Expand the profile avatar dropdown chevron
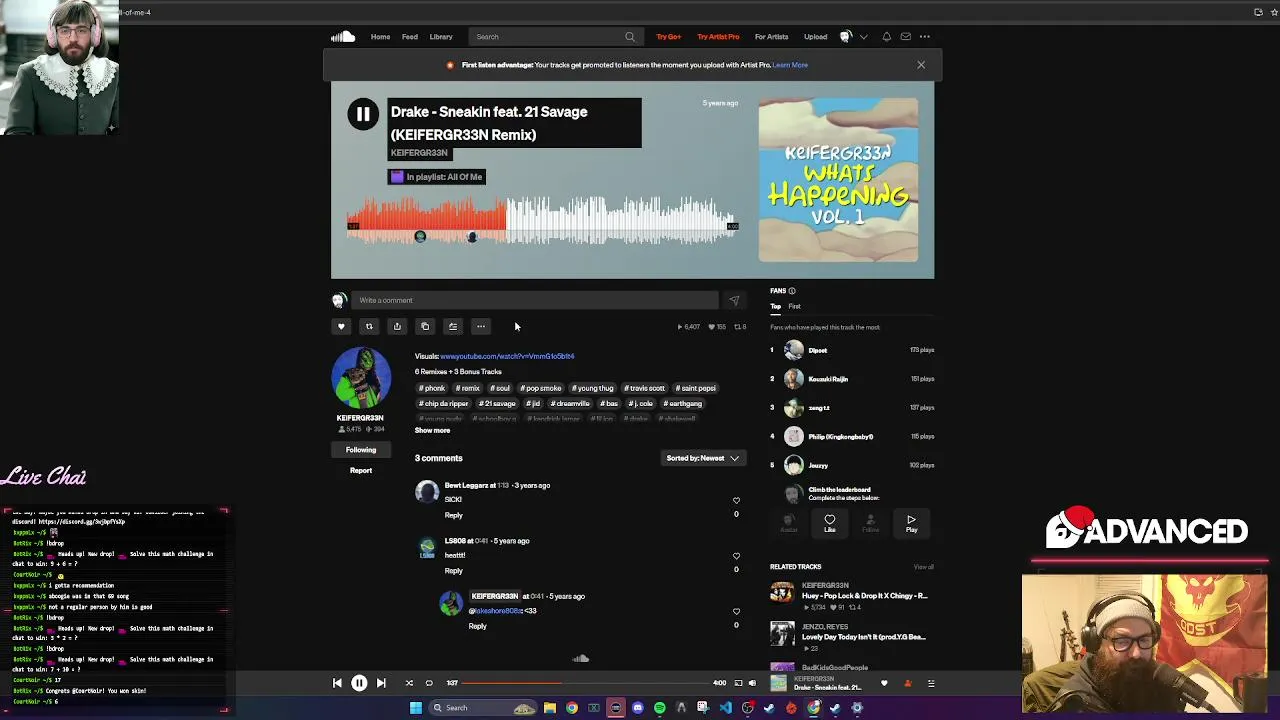Image resolution: width=1280 pixels, height=720 pixels. 864,37
